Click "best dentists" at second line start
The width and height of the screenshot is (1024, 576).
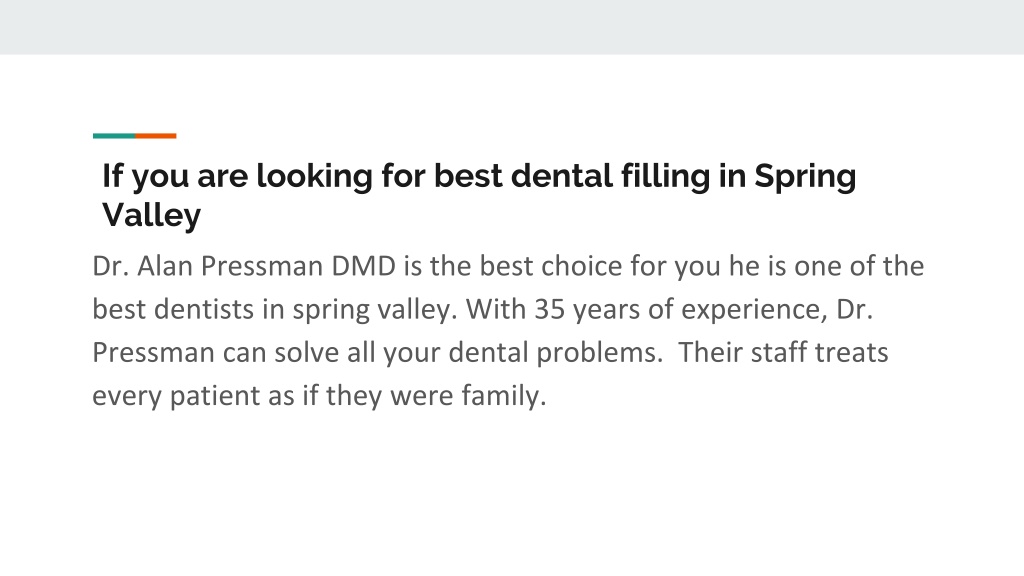[173, 310]
